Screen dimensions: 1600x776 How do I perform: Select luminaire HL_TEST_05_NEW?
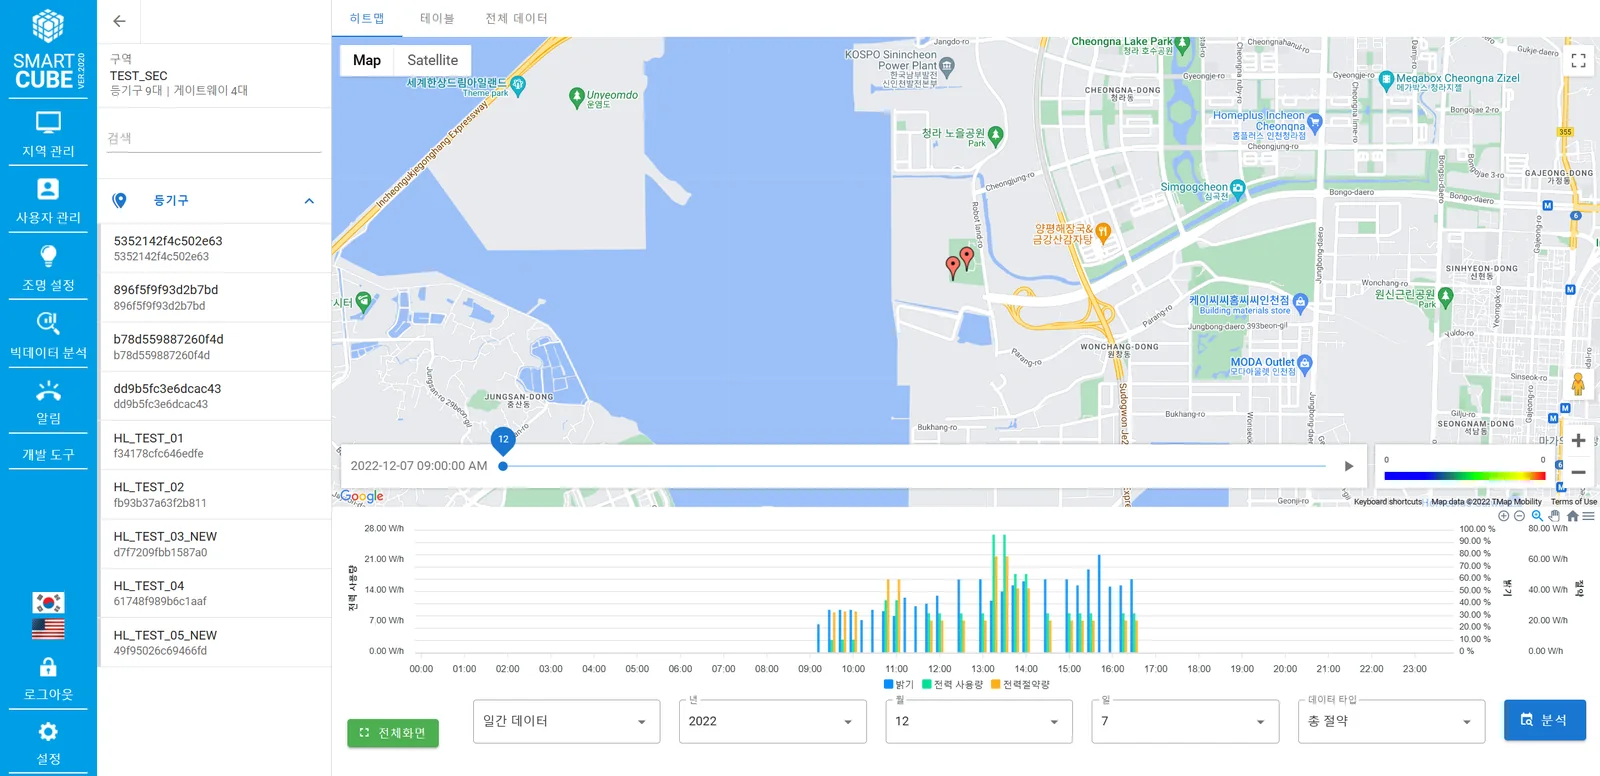(215, 643)
